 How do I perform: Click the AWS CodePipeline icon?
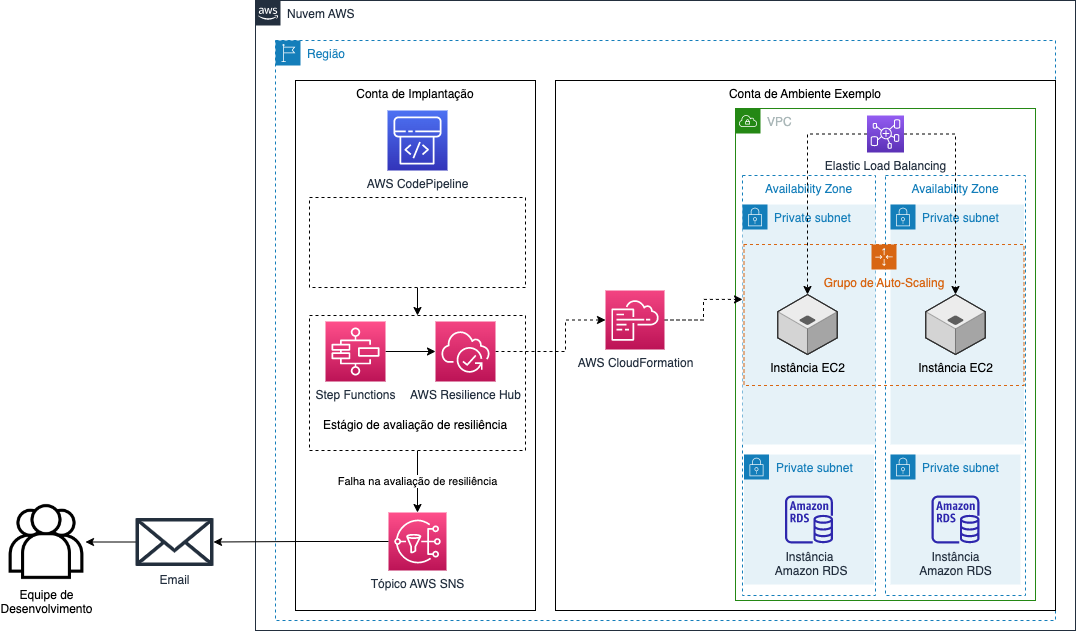(x=417, y=141)
